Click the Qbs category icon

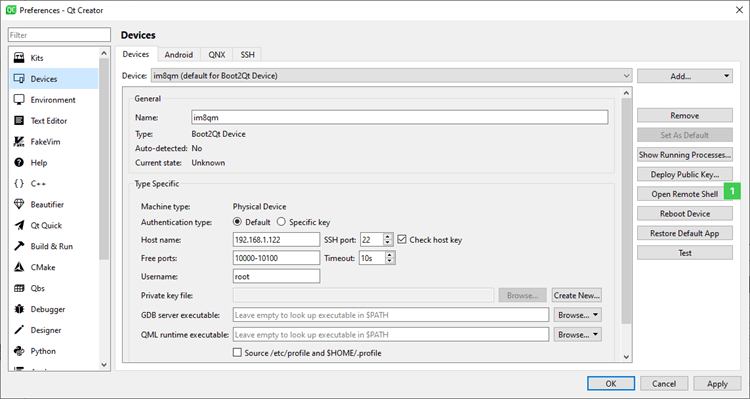coord(19,289)
